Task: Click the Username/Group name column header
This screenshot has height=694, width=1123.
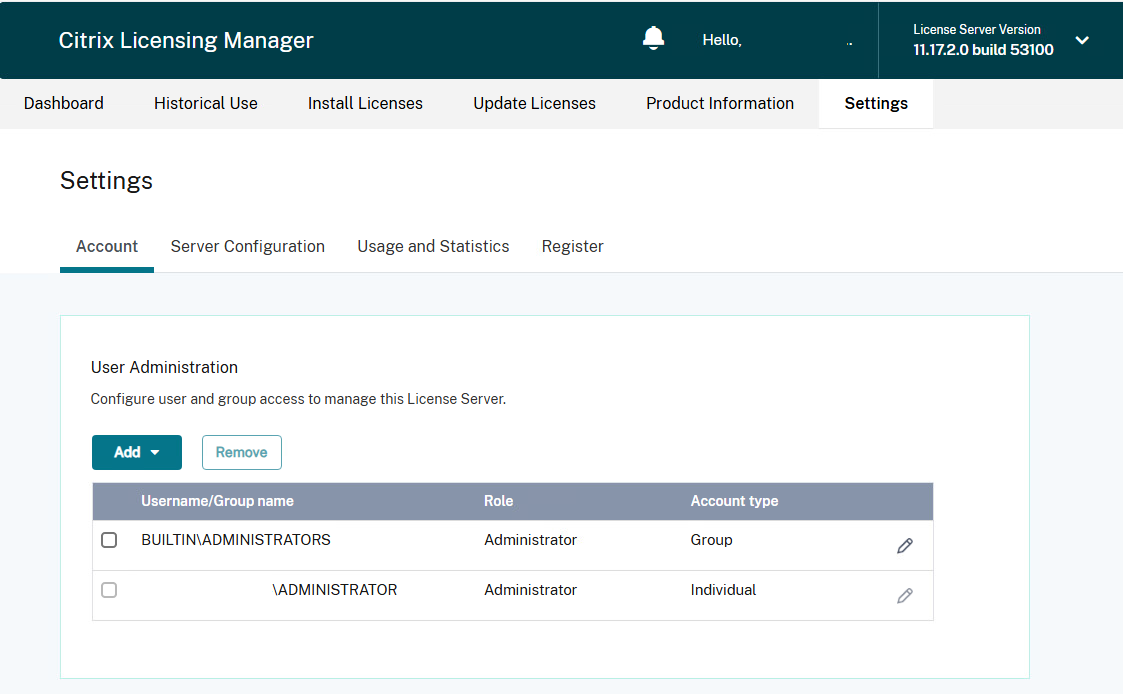Action: coord(217,501)
